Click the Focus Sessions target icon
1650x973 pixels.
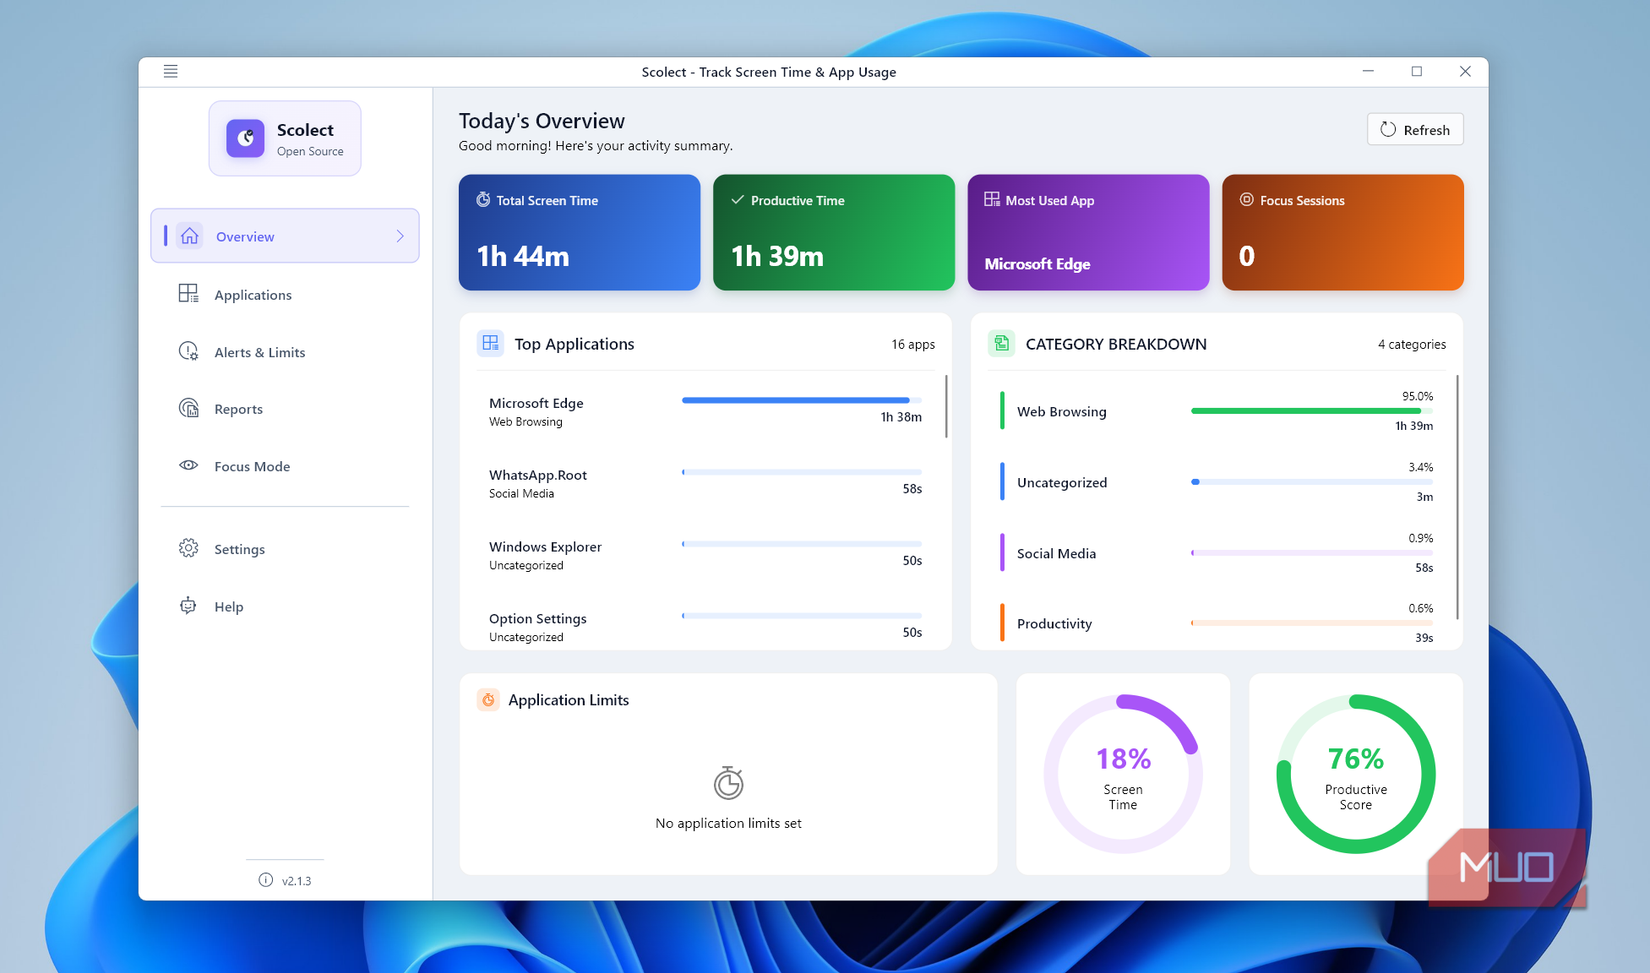click(x=1246, y=200)
